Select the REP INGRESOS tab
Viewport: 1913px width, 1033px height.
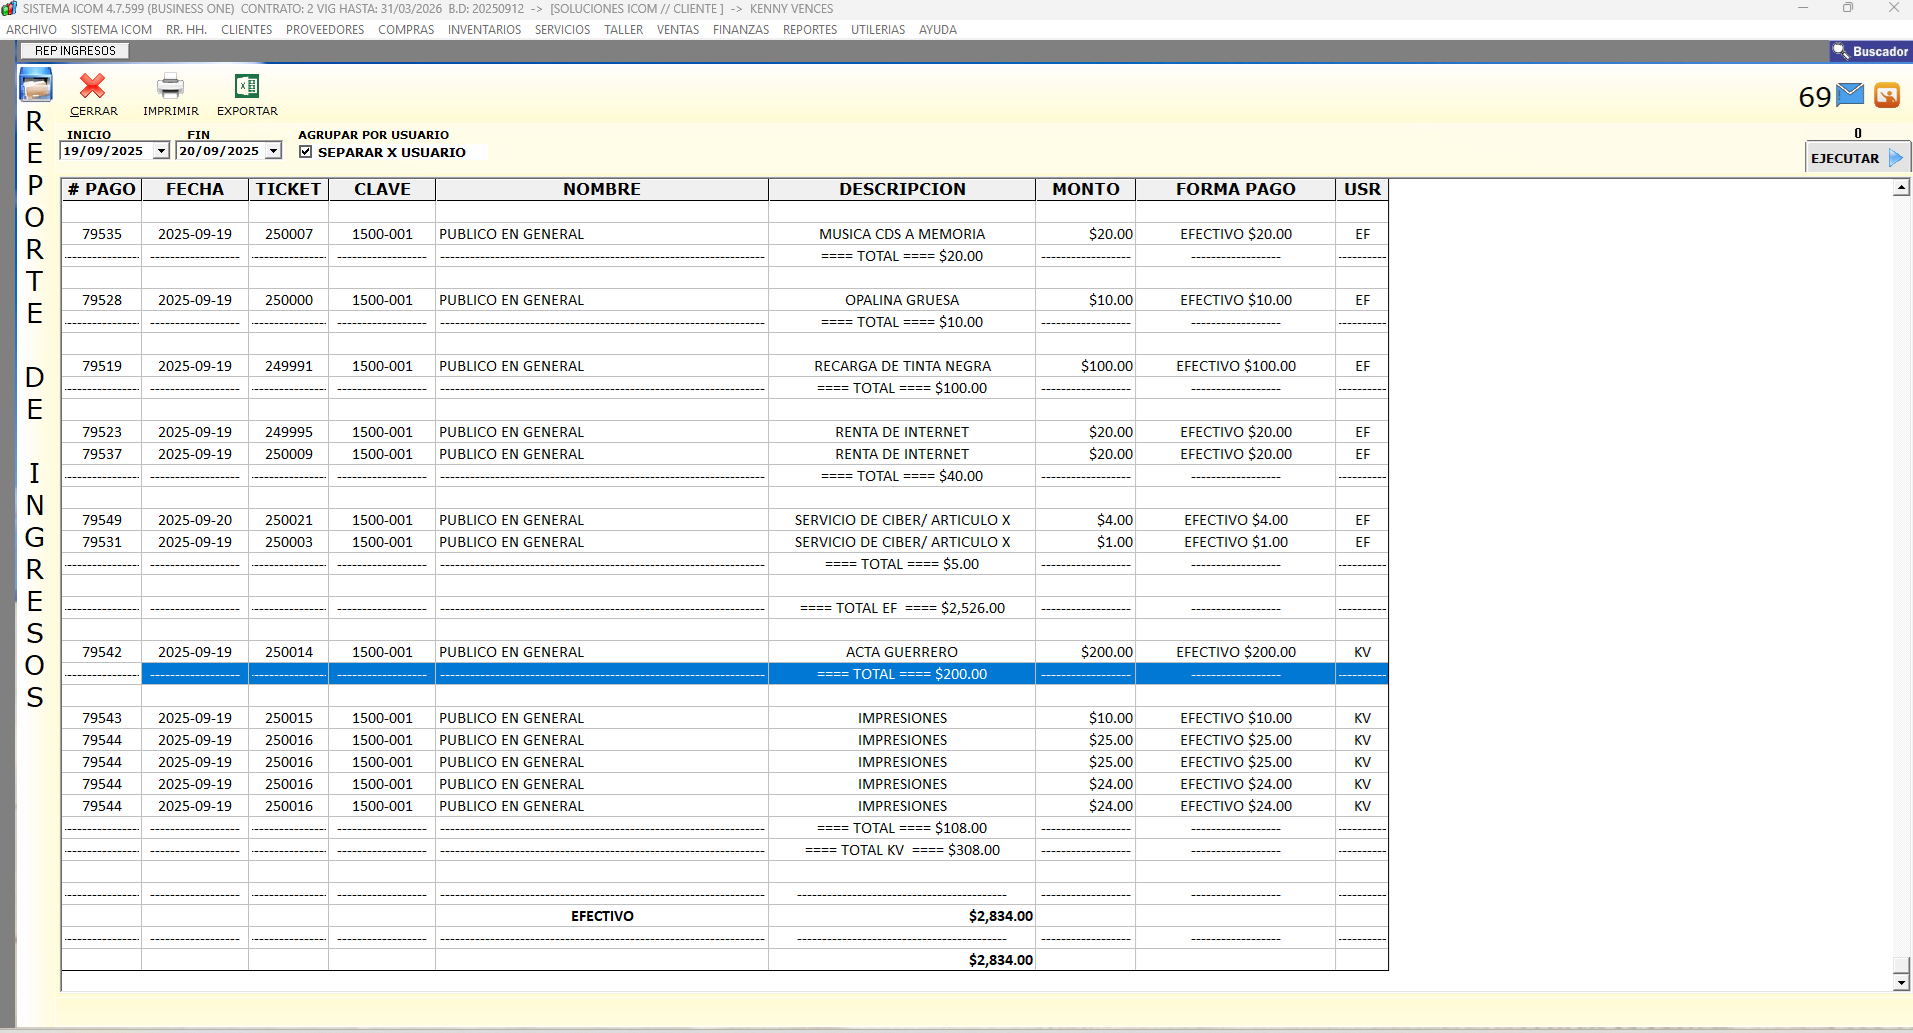(75, 51)
